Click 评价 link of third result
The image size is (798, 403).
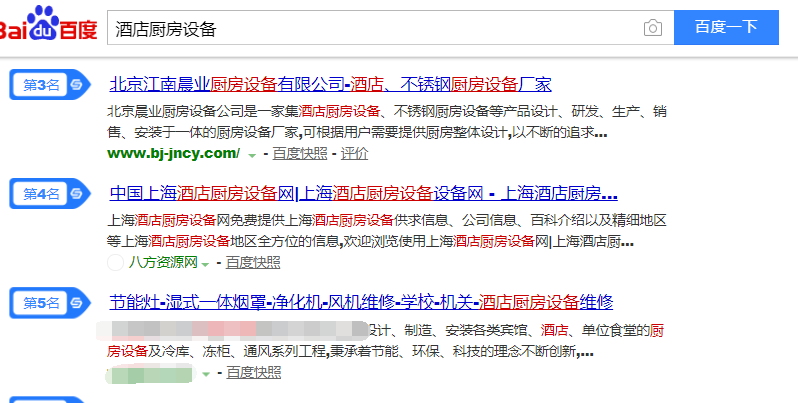(354, 153)
